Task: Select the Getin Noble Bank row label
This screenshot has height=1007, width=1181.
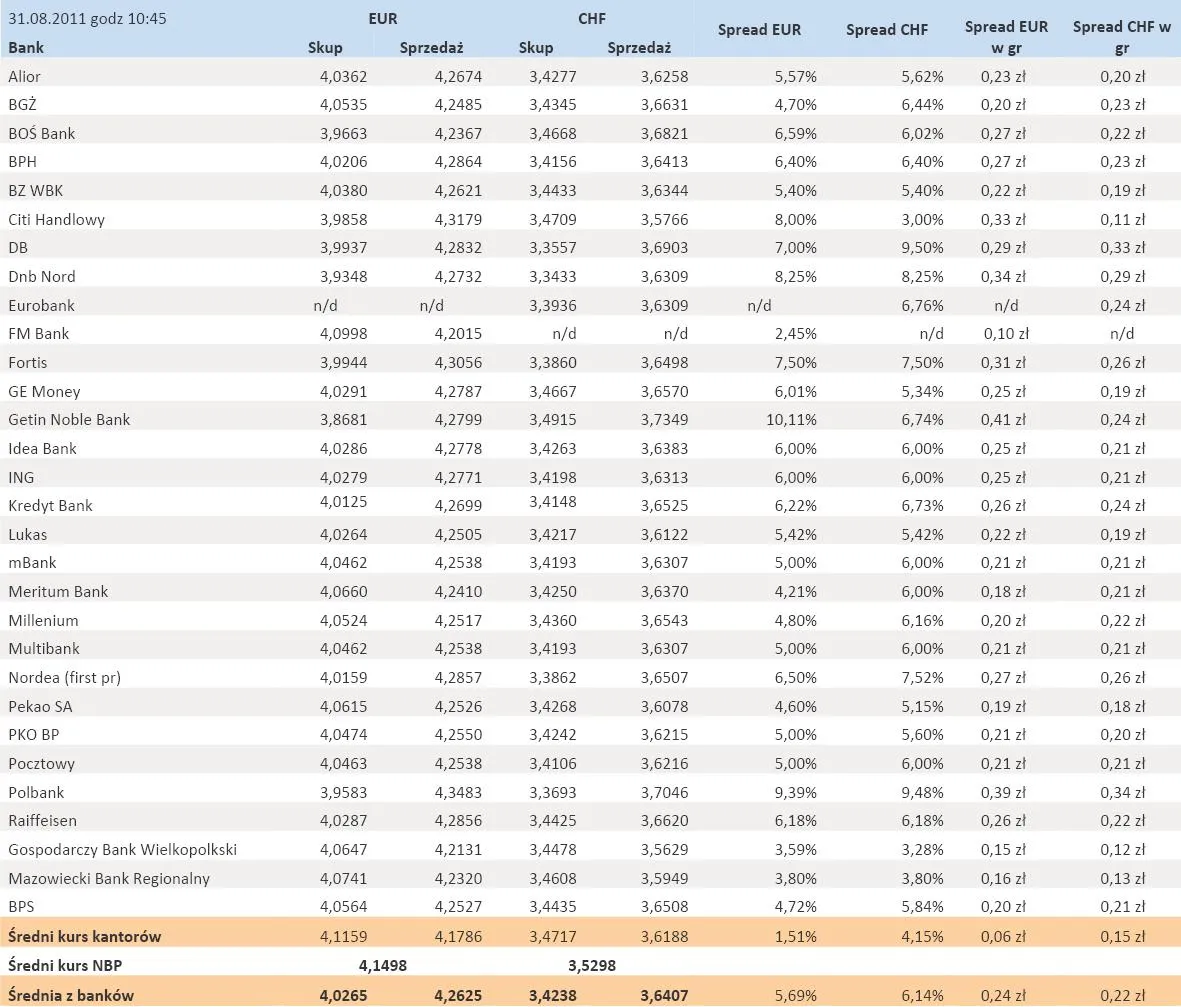Action: [69, 420]
